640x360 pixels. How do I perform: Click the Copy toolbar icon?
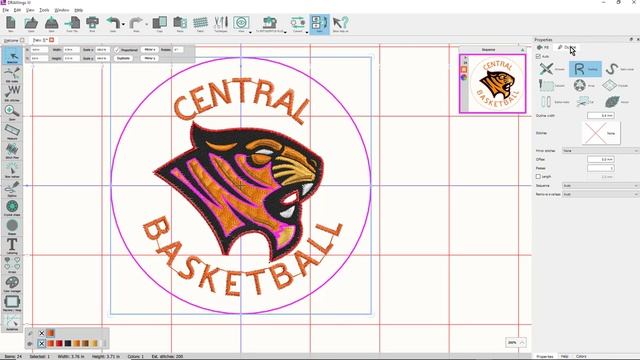point(160,23)
